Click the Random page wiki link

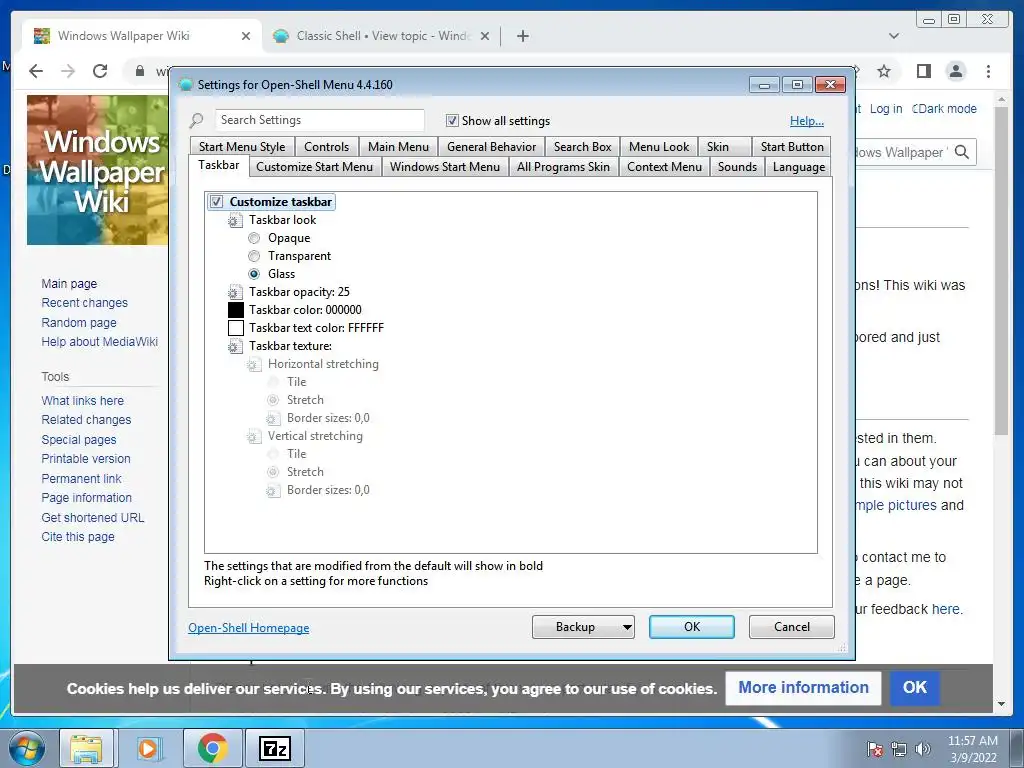pos(79,323)
